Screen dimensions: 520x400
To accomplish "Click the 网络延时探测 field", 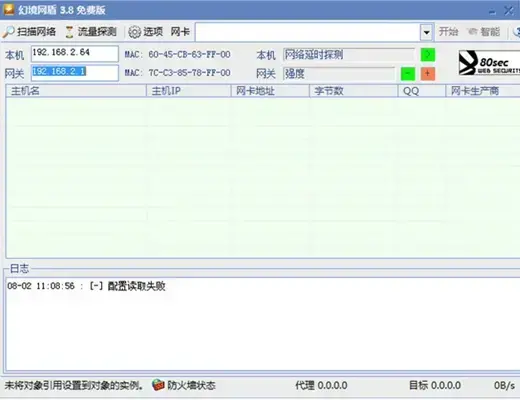I will point(349,55).
